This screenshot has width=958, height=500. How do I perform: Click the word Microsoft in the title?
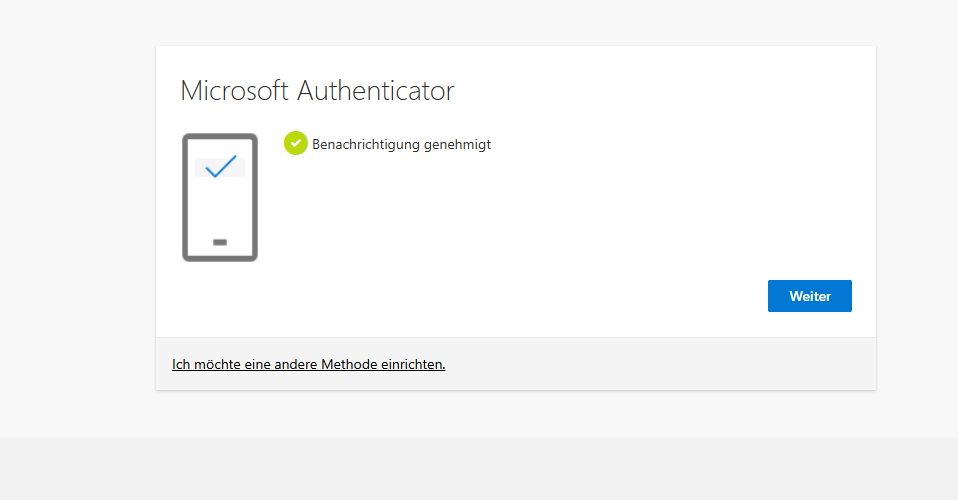tap(235, 91)
